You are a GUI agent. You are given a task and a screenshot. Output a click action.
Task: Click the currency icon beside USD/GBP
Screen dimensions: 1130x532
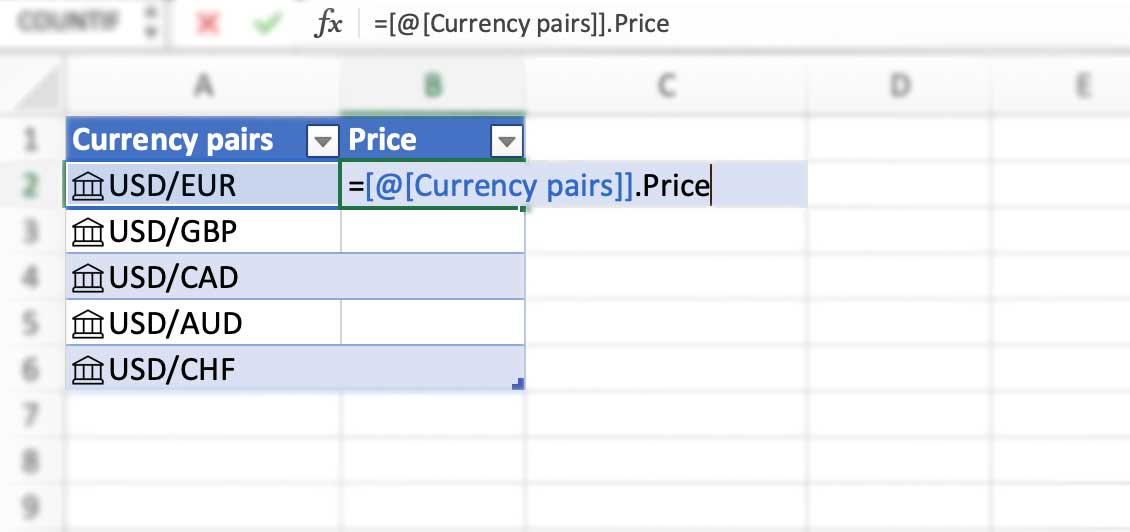[x=89, y=233]
